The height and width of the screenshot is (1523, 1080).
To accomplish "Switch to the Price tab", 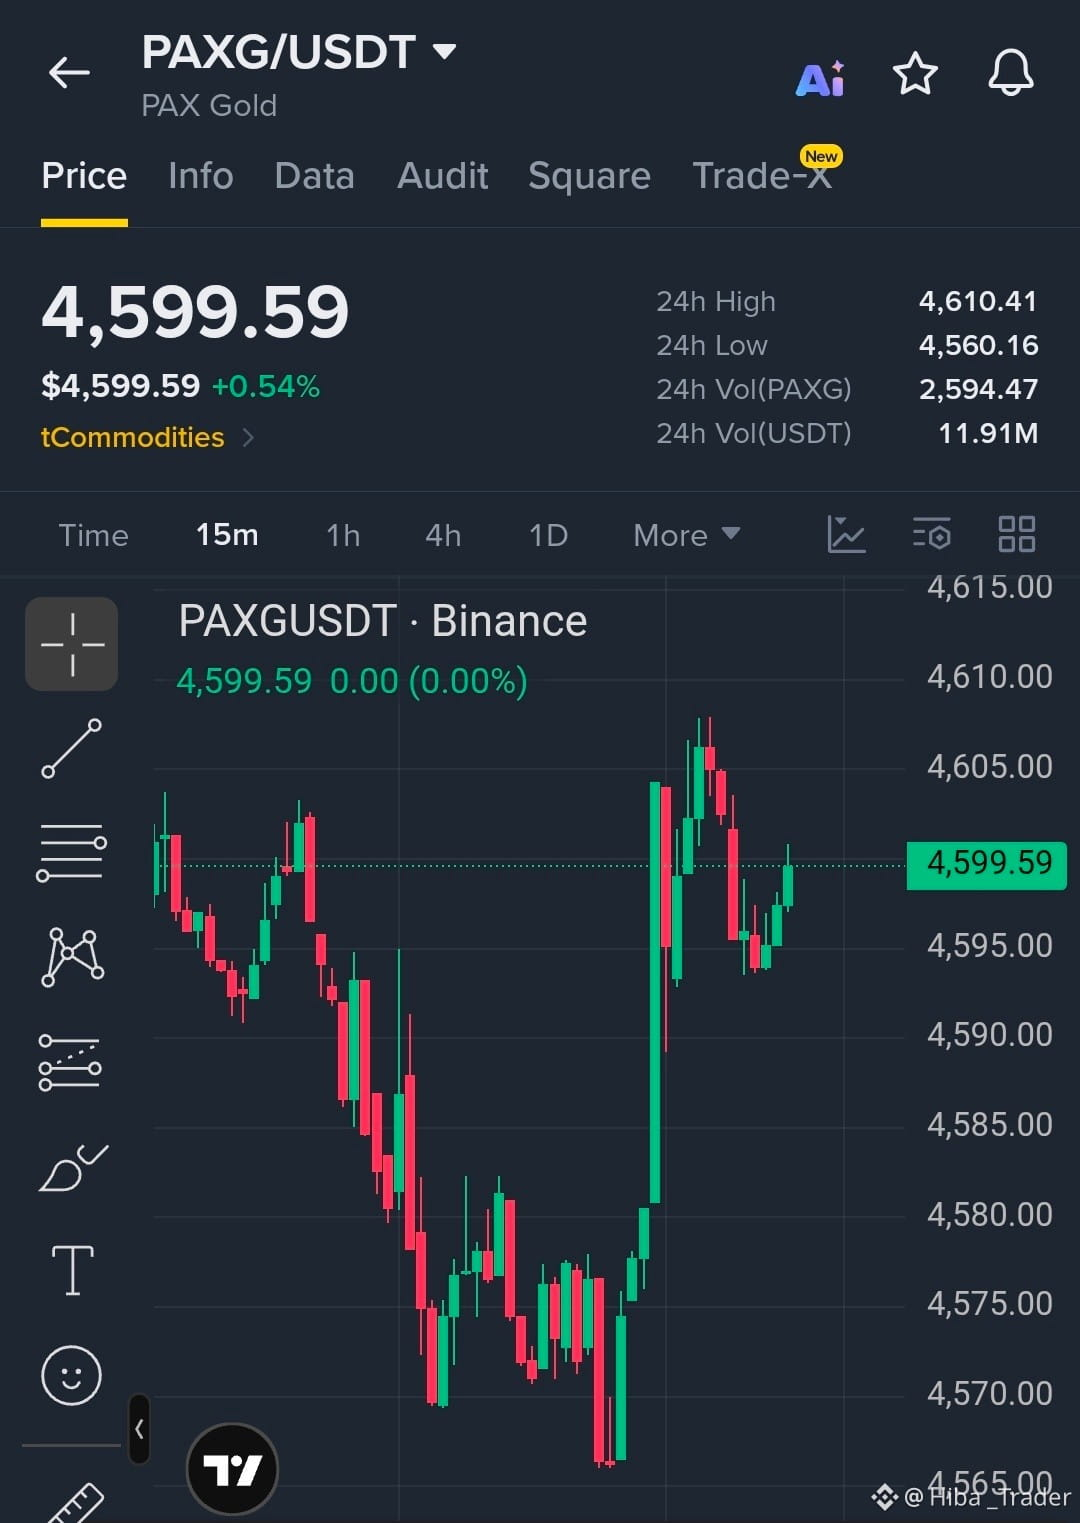I will coord(84,176).
